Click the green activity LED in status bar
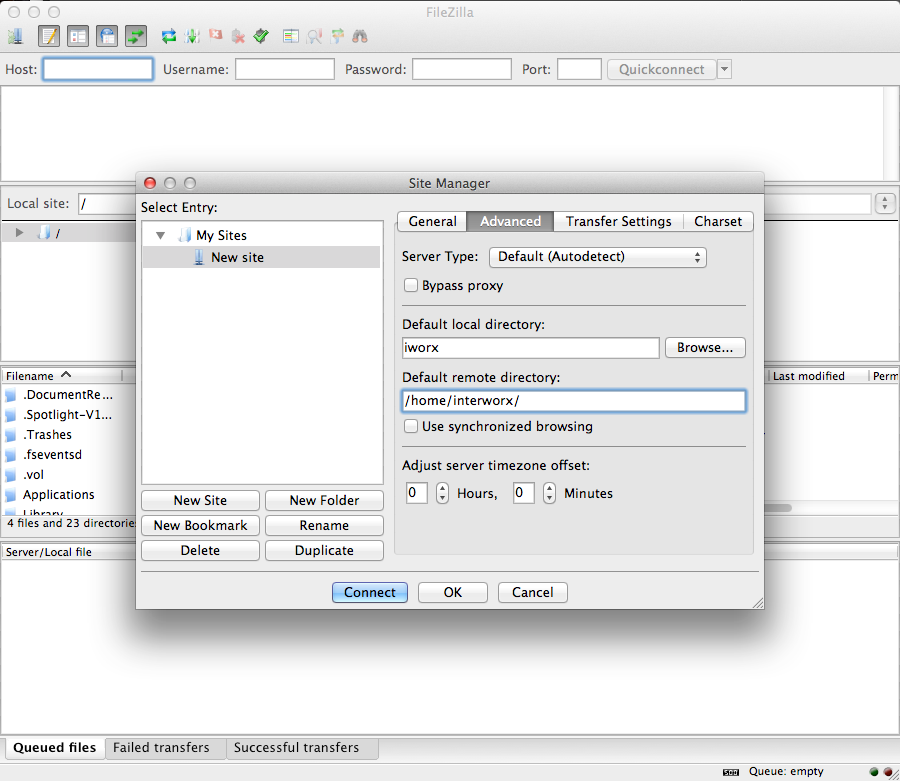Screen dimensions: 900x781 874,772
